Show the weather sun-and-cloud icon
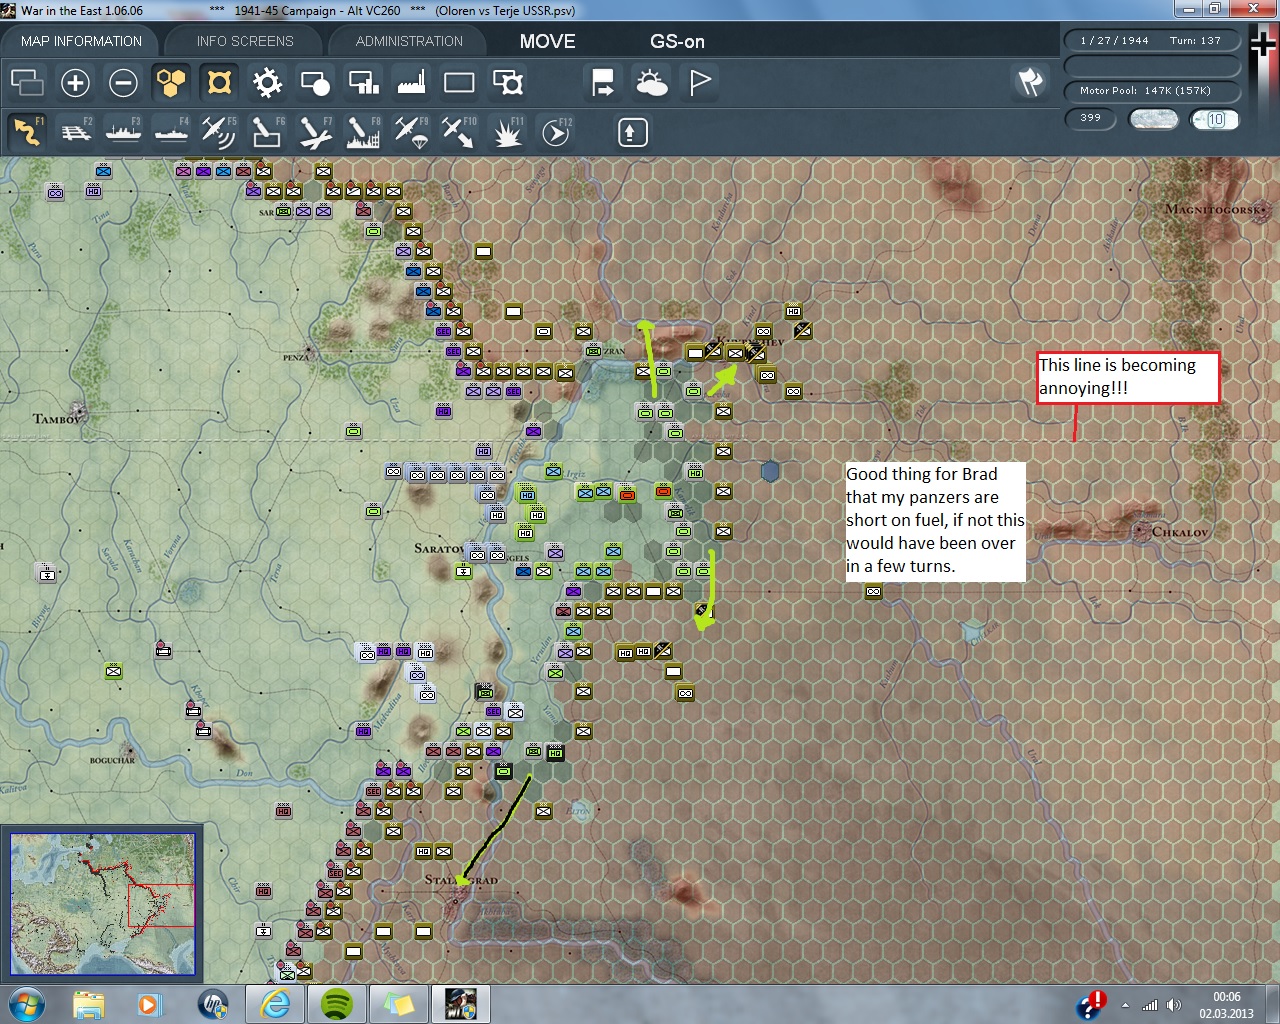Image resolution: width=1280 pixels, height=1024 pixels. (x=651, y=82)
